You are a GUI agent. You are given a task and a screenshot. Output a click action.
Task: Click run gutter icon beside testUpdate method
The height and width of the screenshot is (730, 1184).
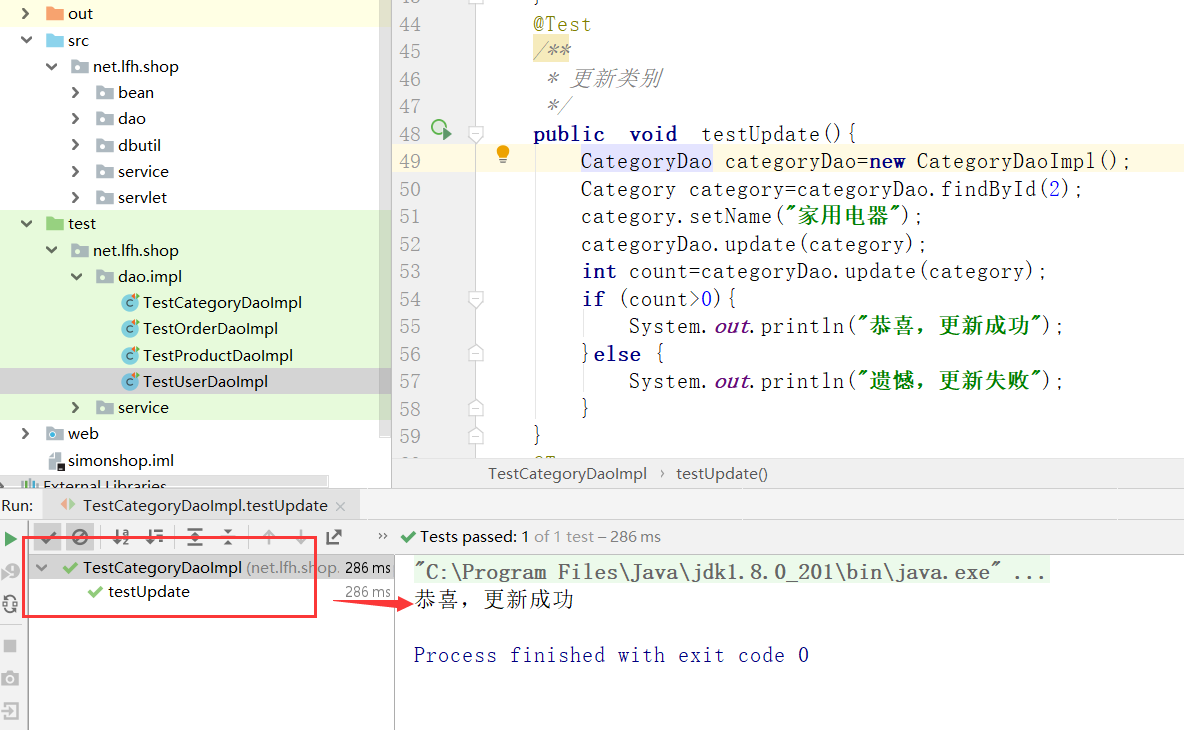click(441, 130)
